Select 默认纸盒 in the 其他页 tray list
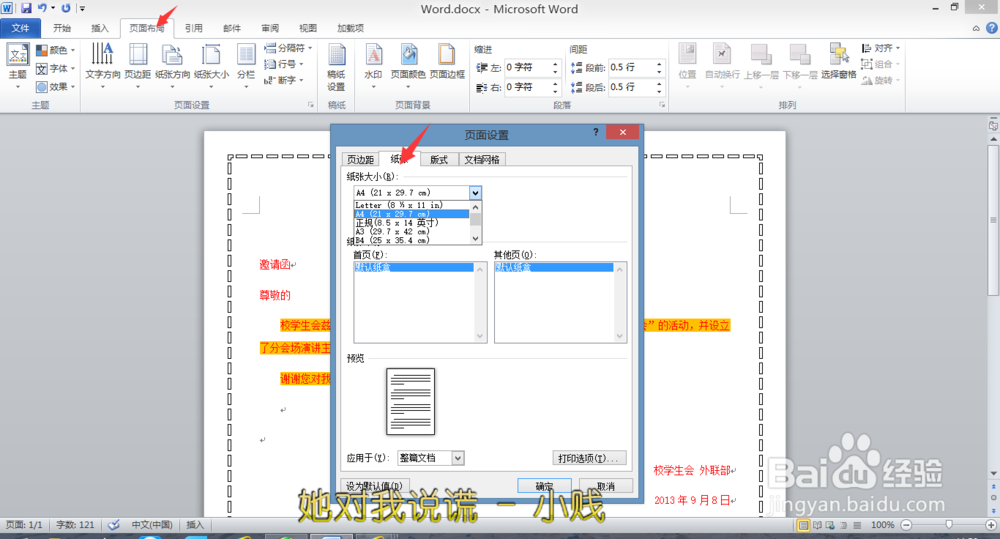 (x=554, y=267)
